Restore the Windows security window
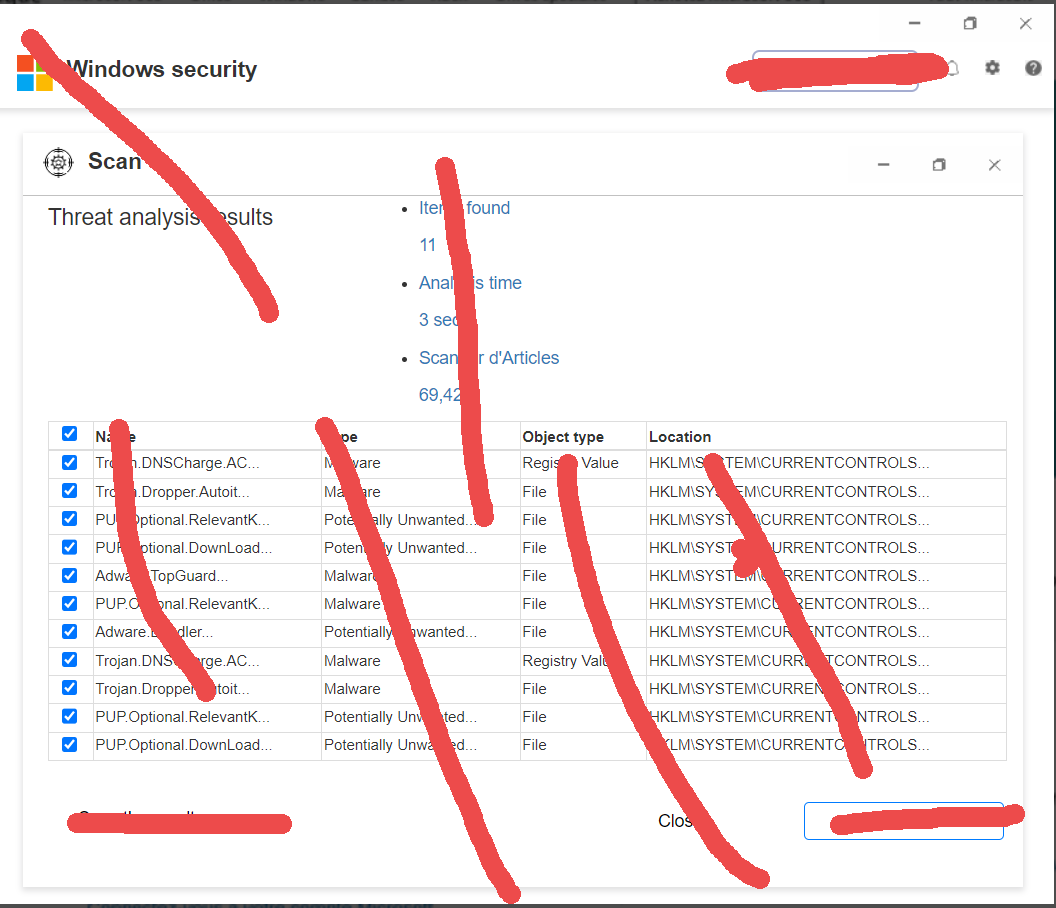Screen dimensions: 1056x908 (x=970, y=24)
